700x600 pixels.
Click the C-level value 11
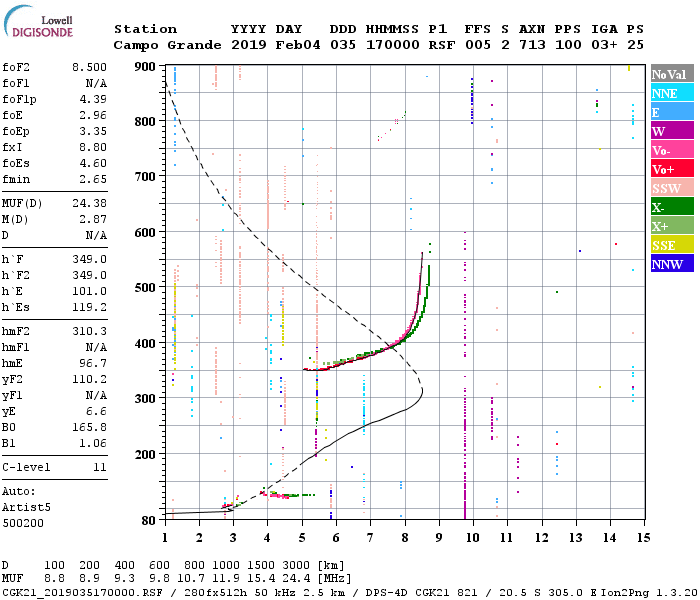pyautogui.click(x=100, y=467)
